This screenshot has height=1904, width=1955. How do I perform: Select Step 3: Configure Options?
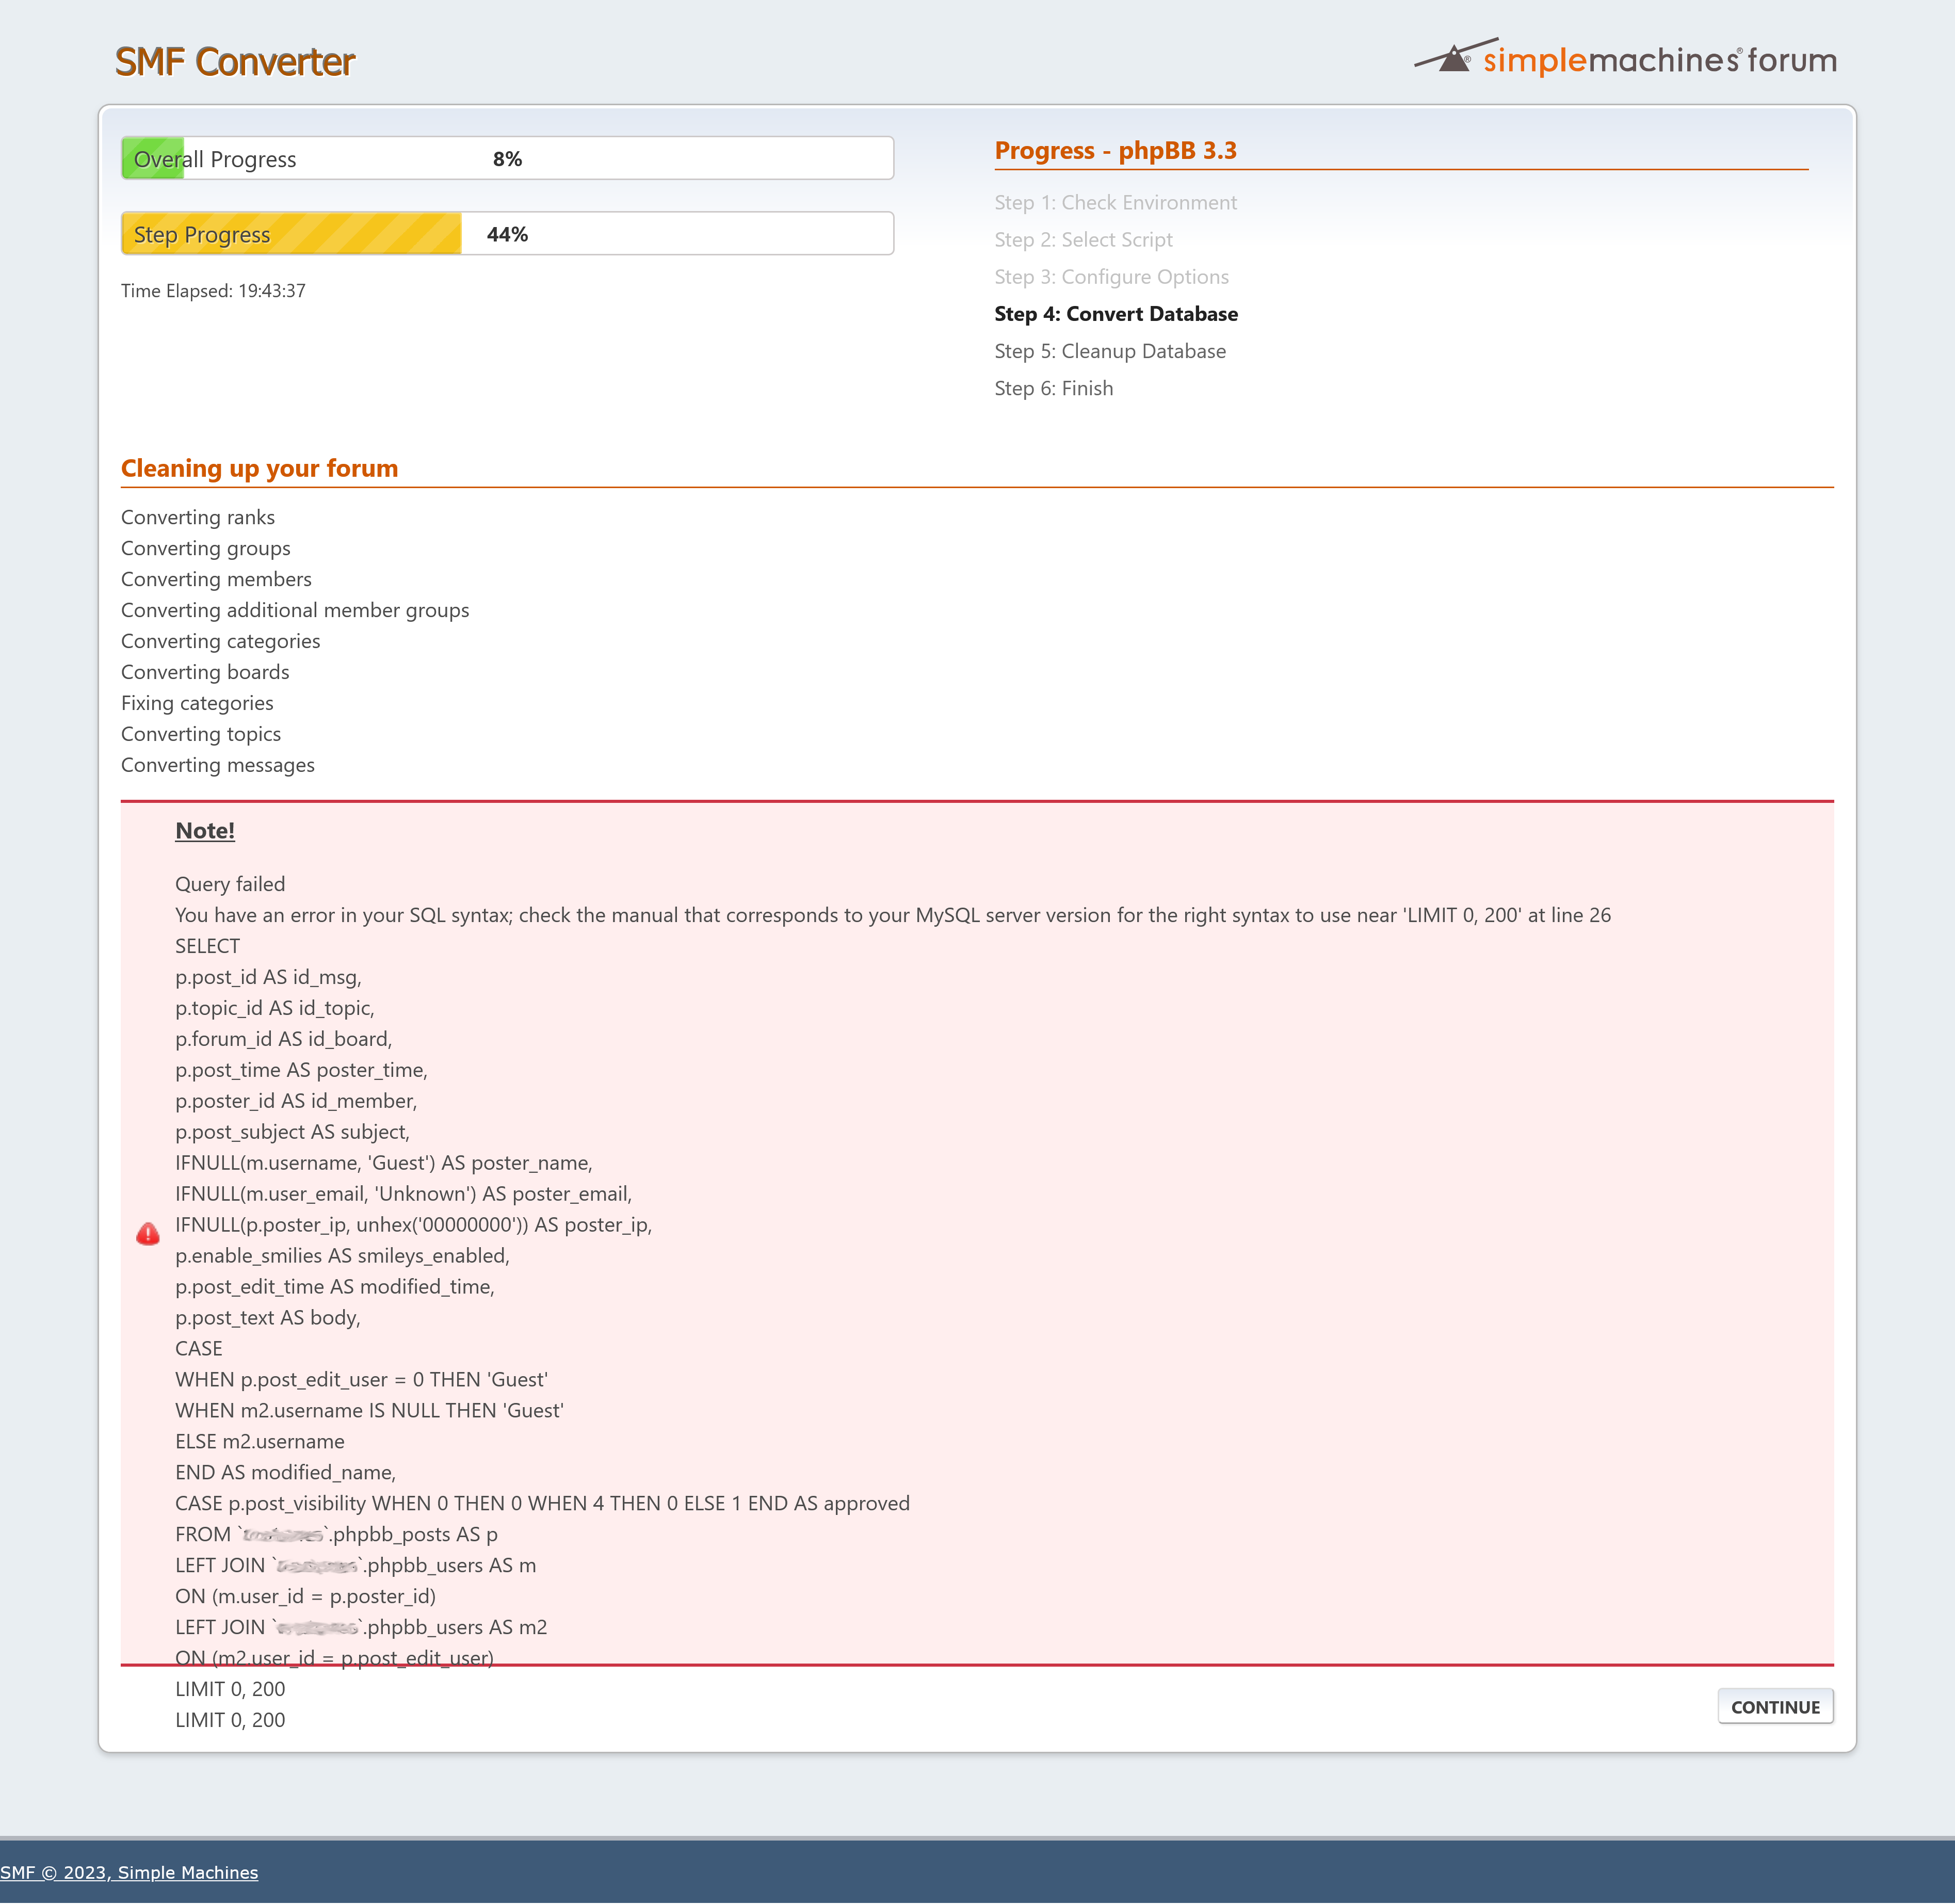coord(1111,276)
